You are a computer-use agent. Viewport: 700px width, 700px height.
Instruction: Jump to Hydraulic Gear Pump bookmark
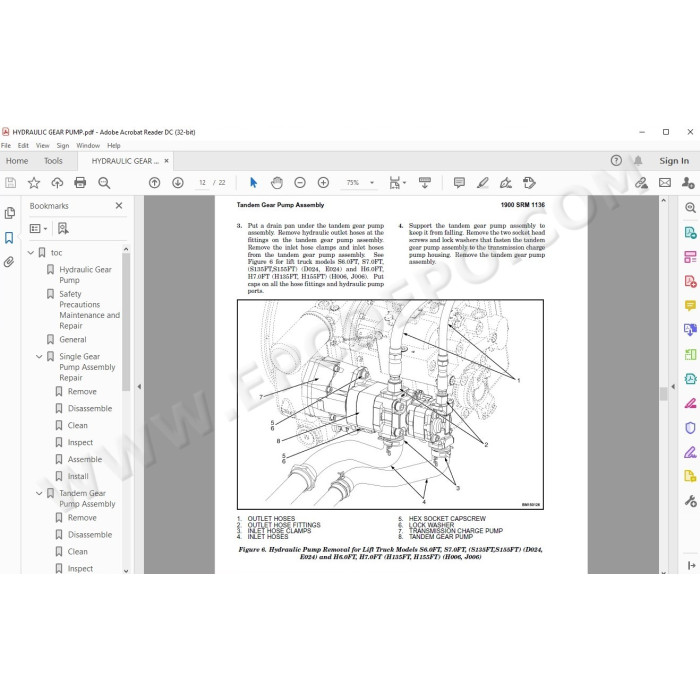[85, 275]
